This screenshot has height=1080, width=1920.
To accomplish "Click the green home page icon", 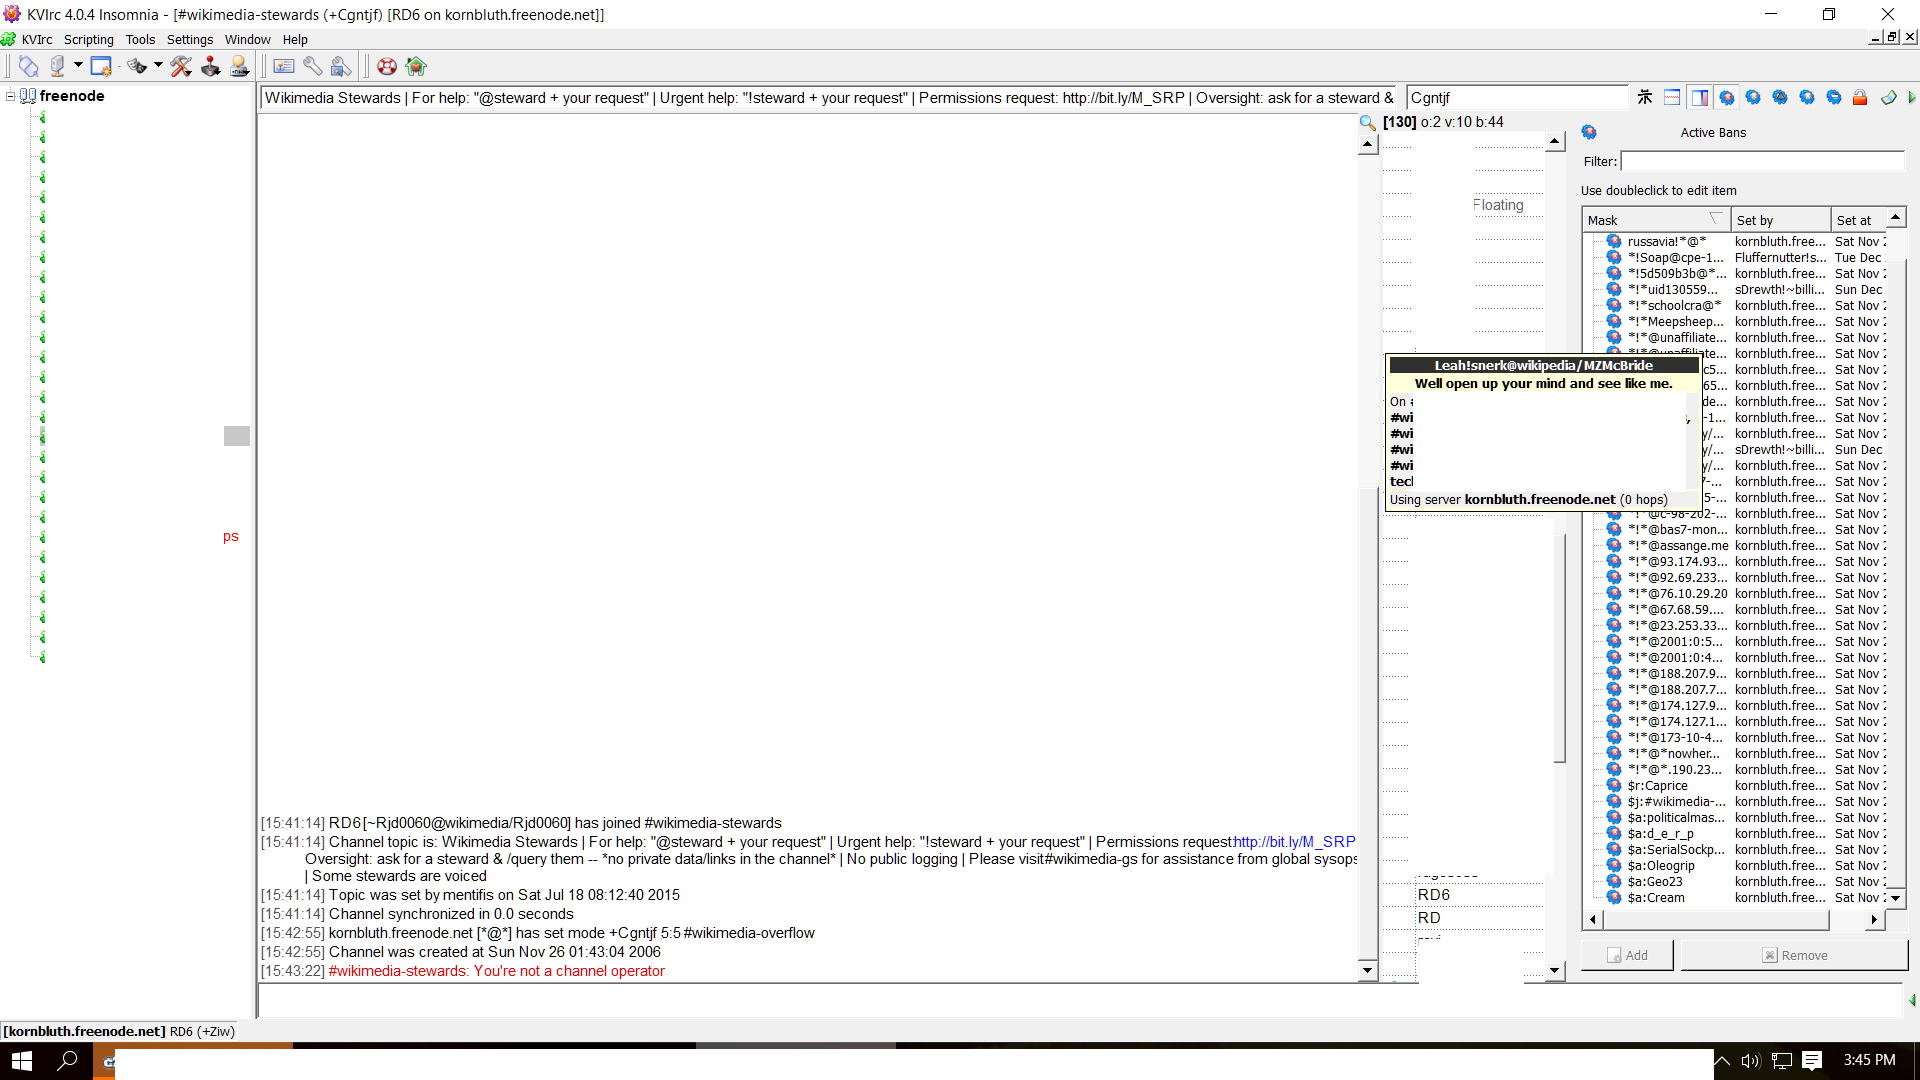I will 416,66.
